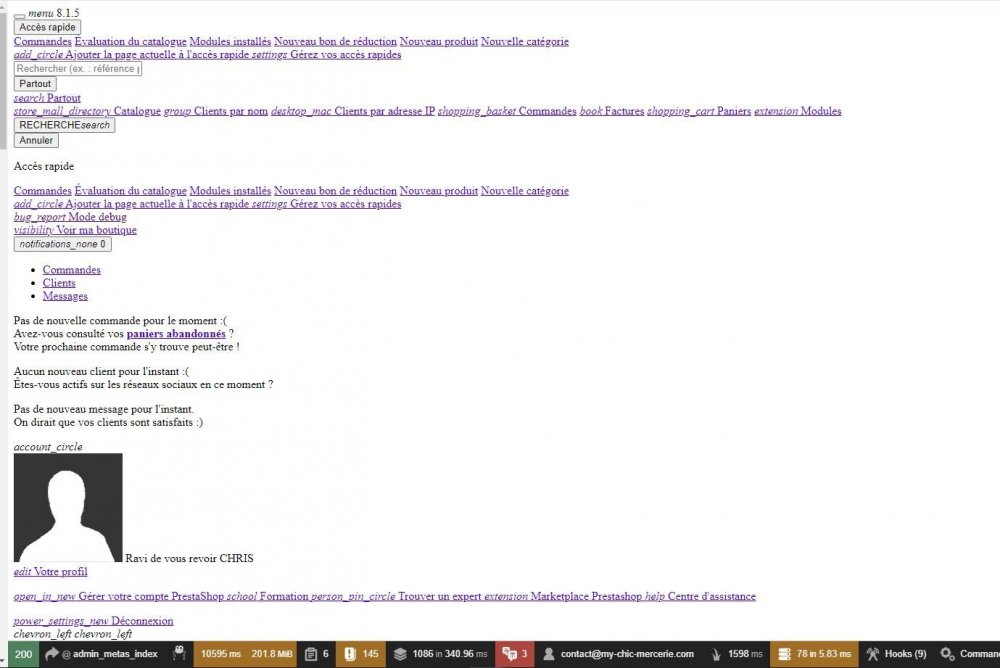Select extension Modules search scope
Screen dimensions: 1000x668
[798, 111]
